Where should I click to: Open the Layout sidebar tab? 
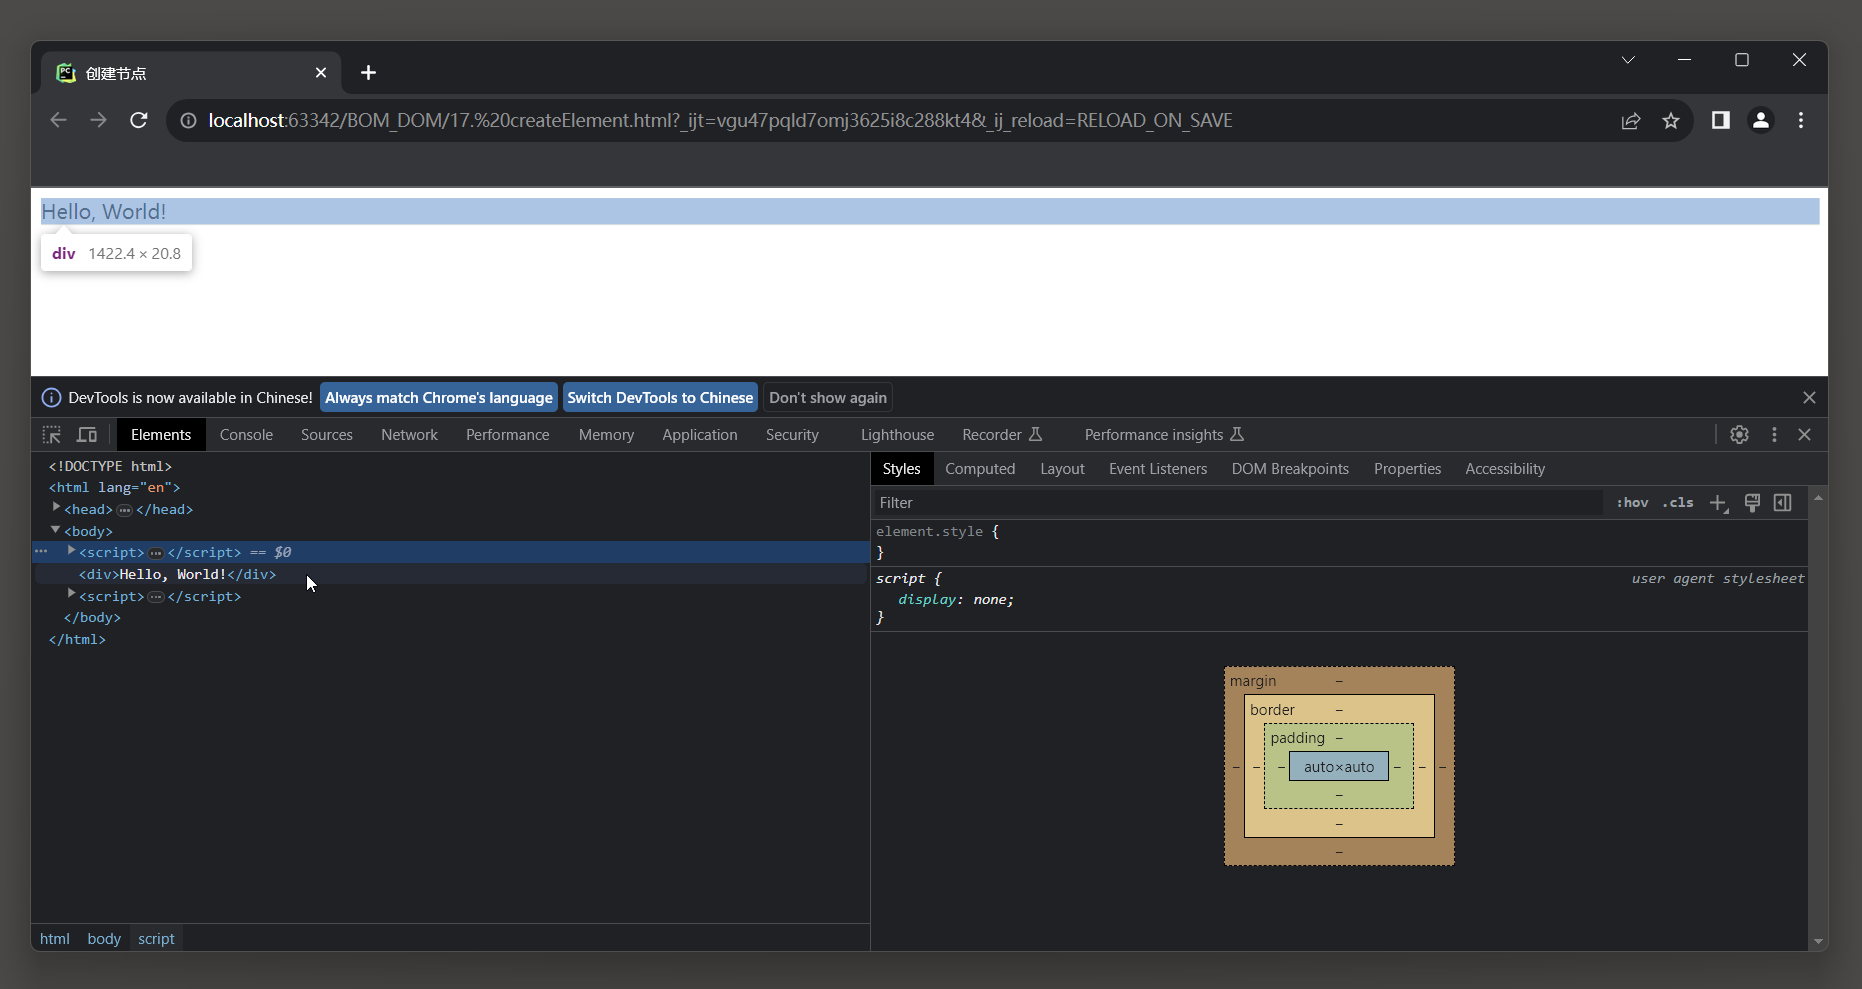[x=1062, y=469]
